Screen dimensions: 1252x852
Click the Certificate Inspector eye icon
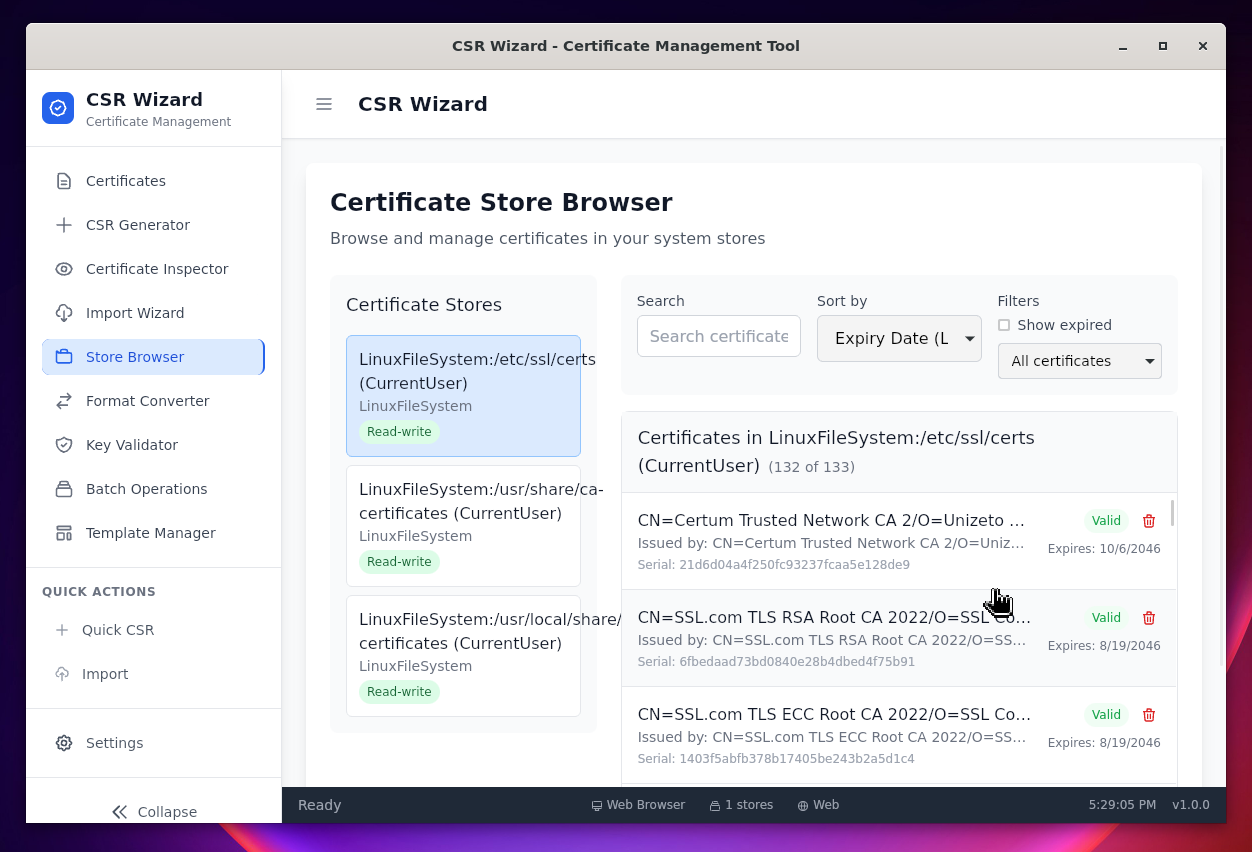tap(64, 269)
